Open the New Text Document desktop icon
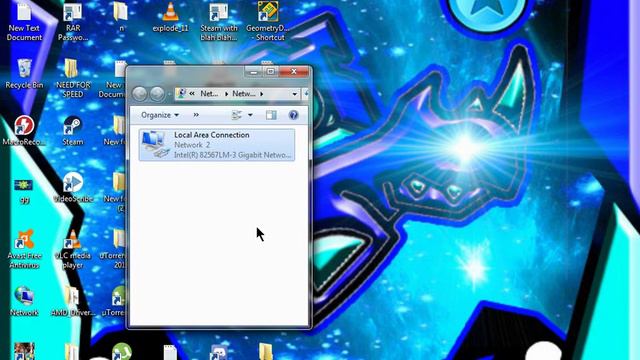 [24, 22]
